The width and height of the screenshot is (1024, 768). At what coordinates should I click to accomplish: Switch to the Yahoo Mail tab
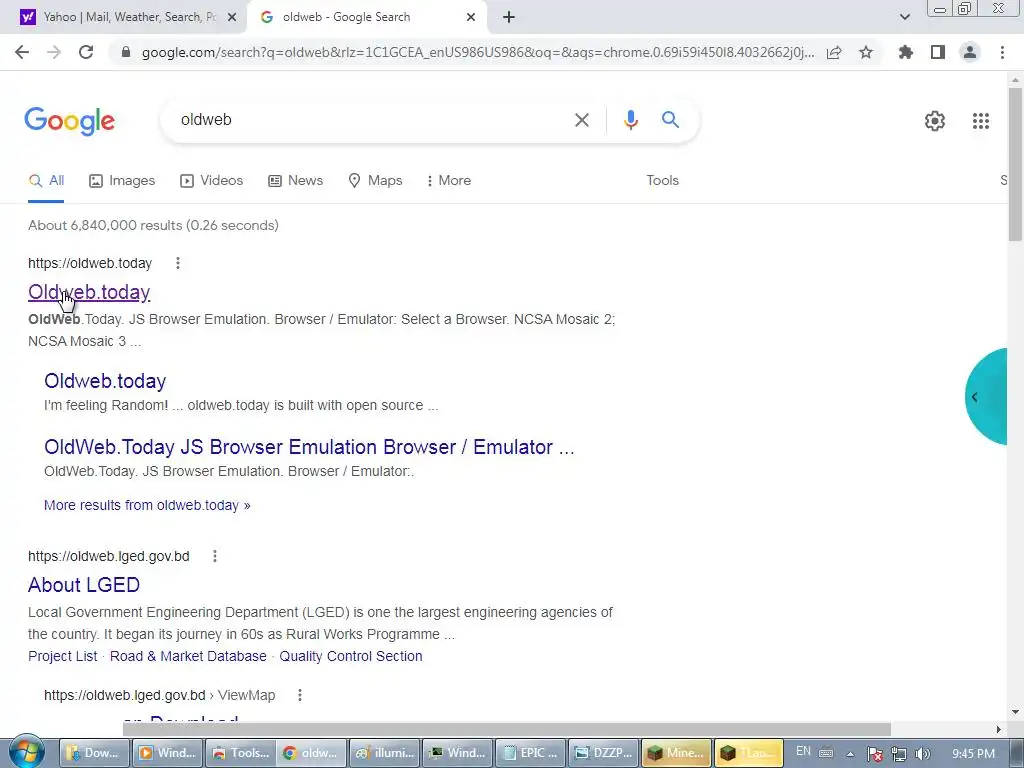coord(129,18)
